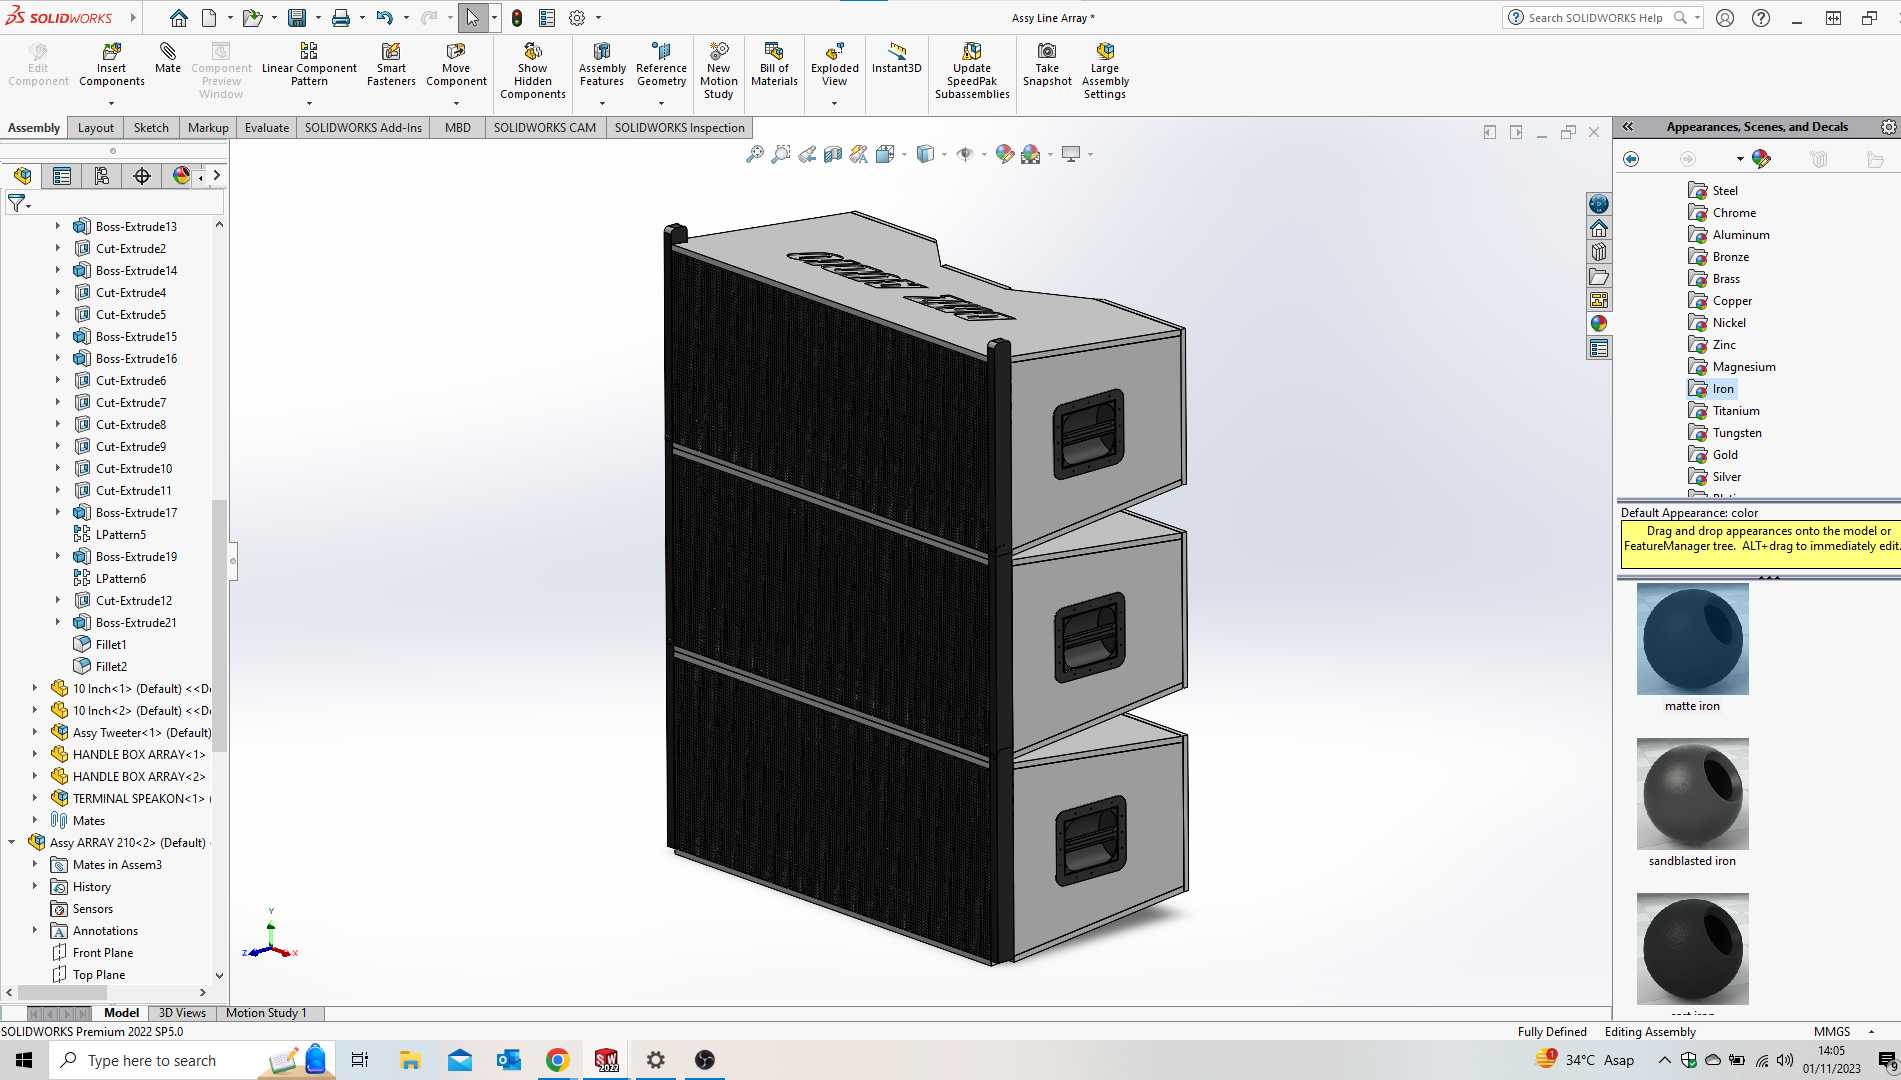This screenshot has width=1901, height=1080.
Task: Select the Mate tool
Action: (x=168, y=58)
